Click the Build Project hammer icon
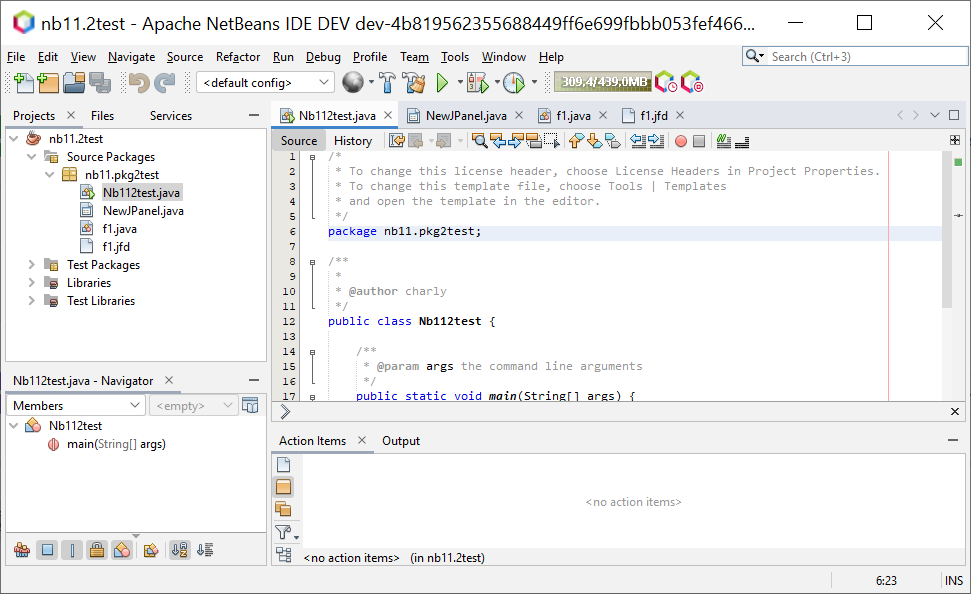Image resolution: width=971 pixels, height=594 pixels. coord(387,82)
